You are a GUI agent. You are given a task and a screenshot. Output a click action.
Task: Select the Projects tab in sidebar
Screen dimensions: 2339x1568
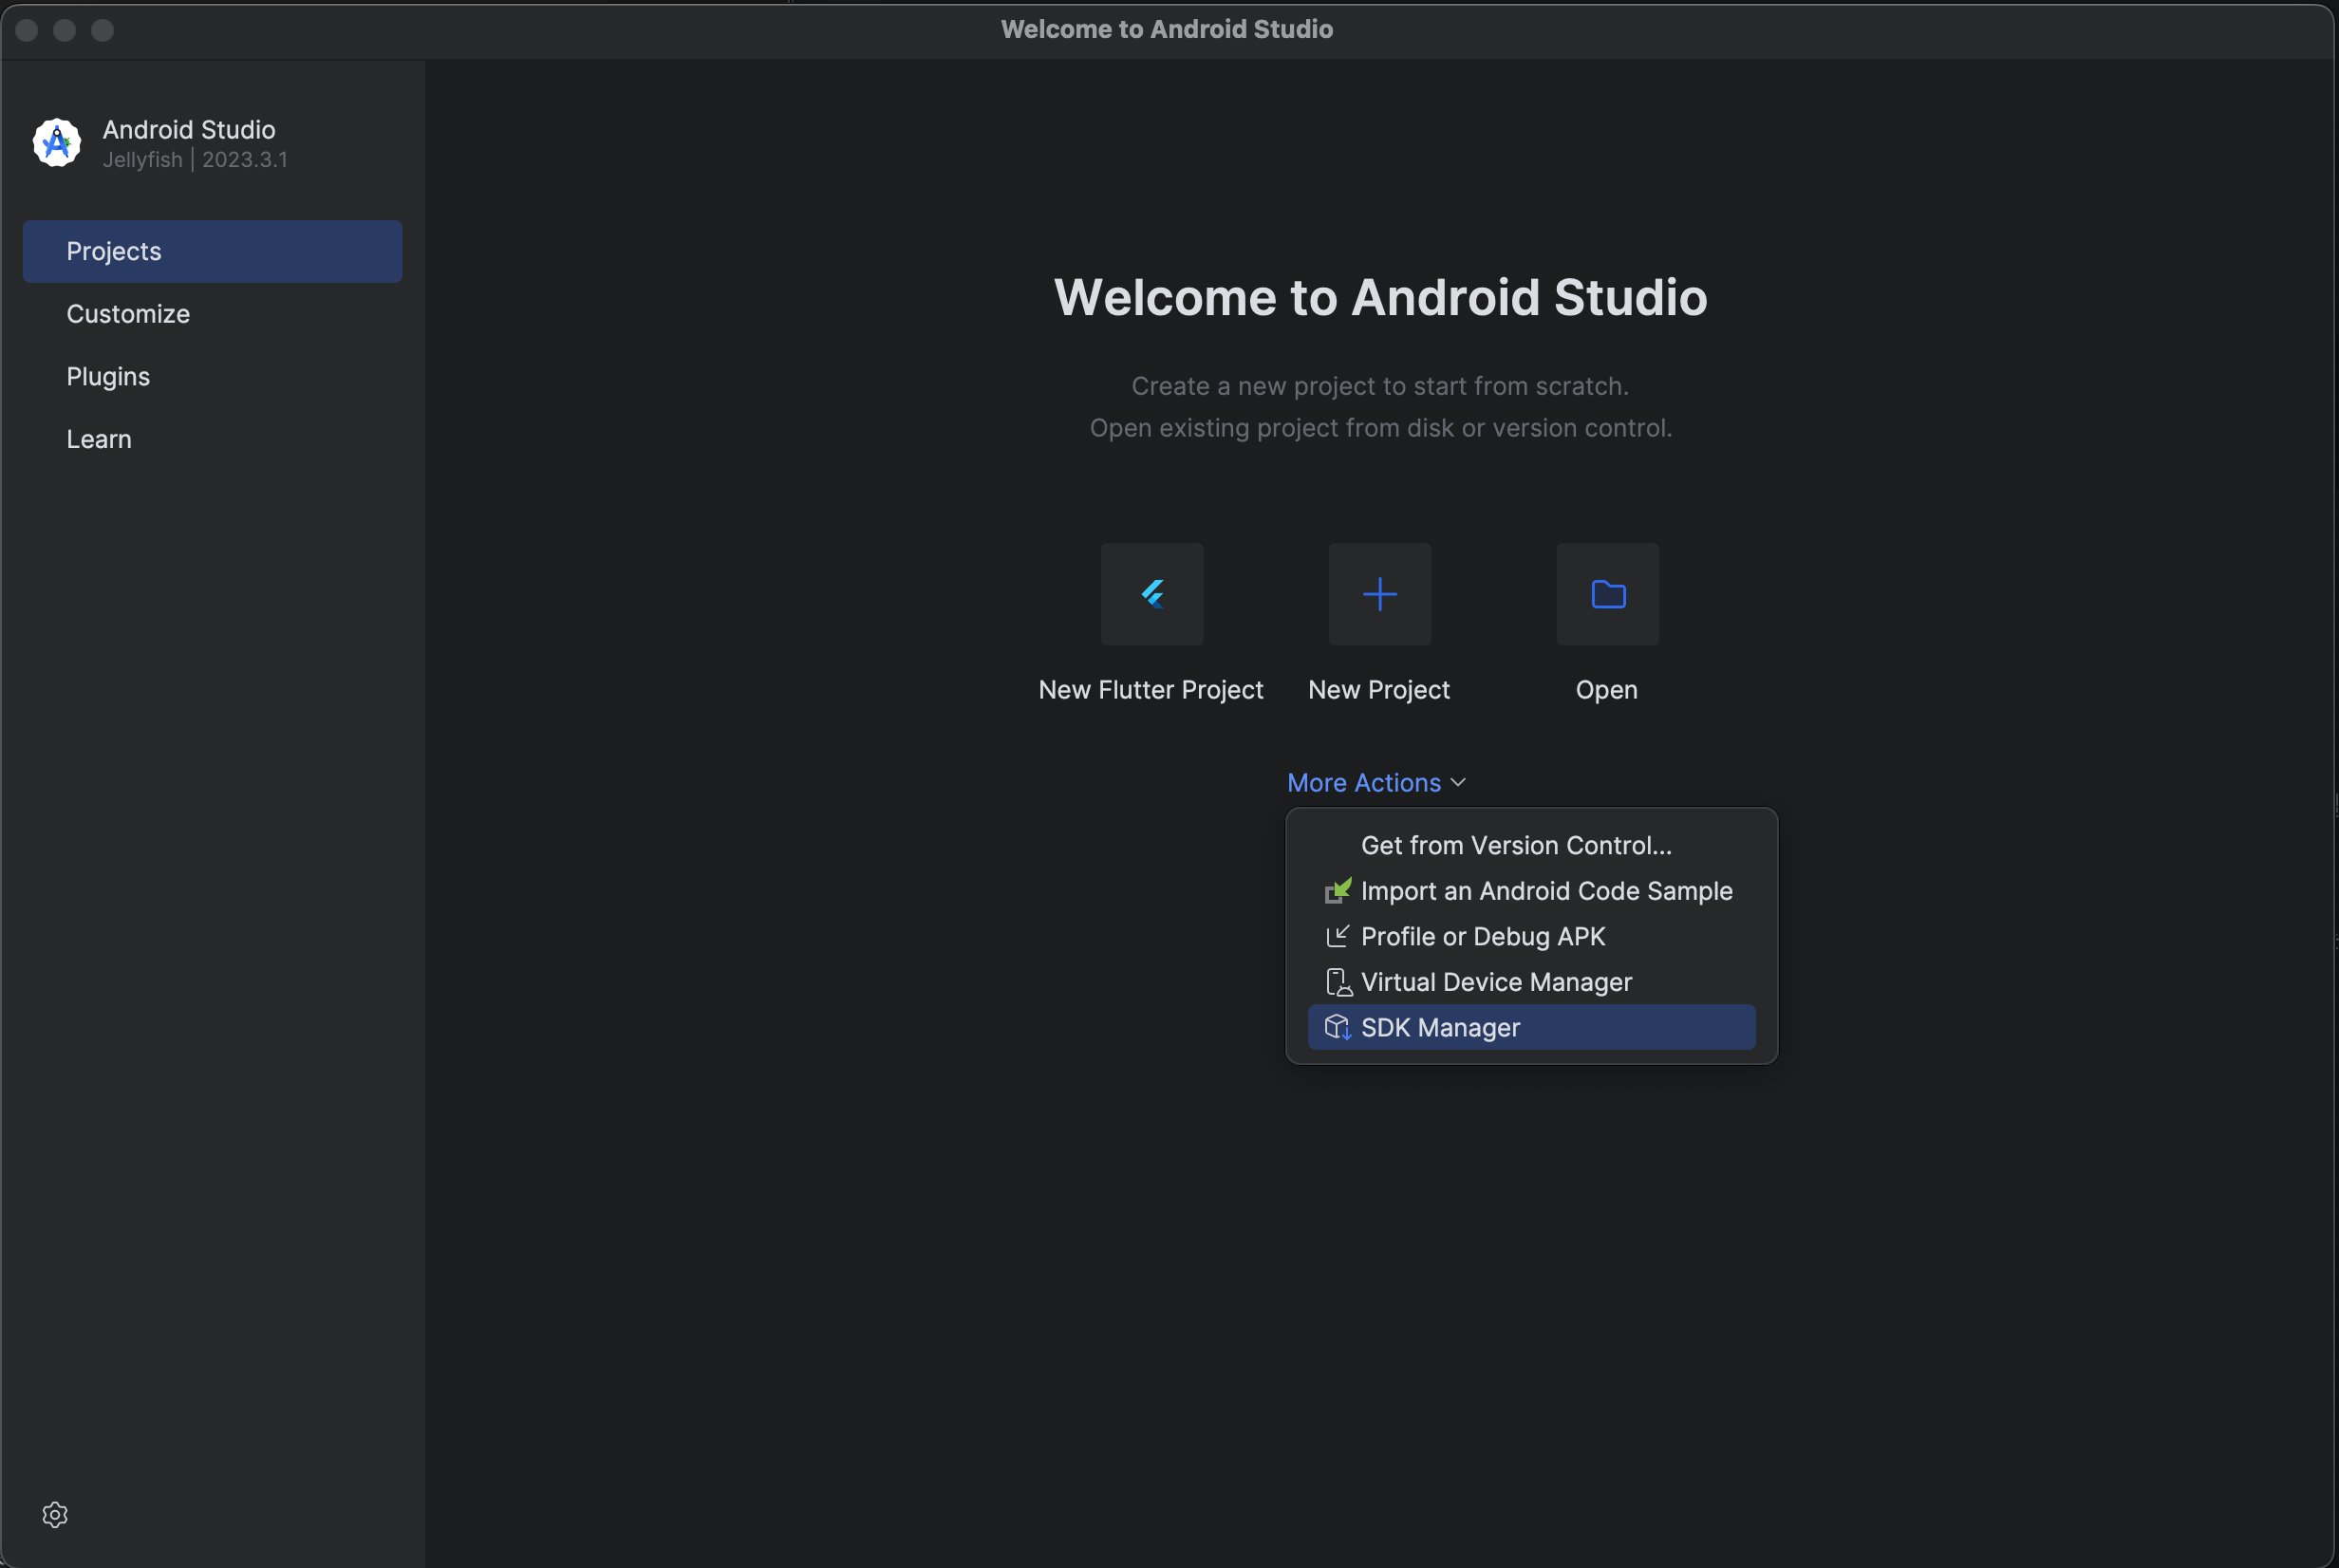[x=212, y=251]
